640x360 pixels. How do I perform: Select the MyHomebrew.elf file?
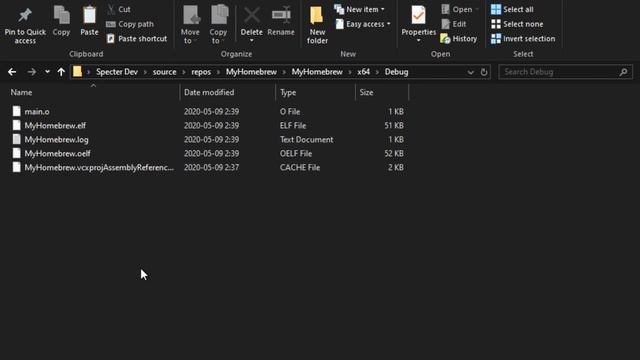click(x=55, y=125)
